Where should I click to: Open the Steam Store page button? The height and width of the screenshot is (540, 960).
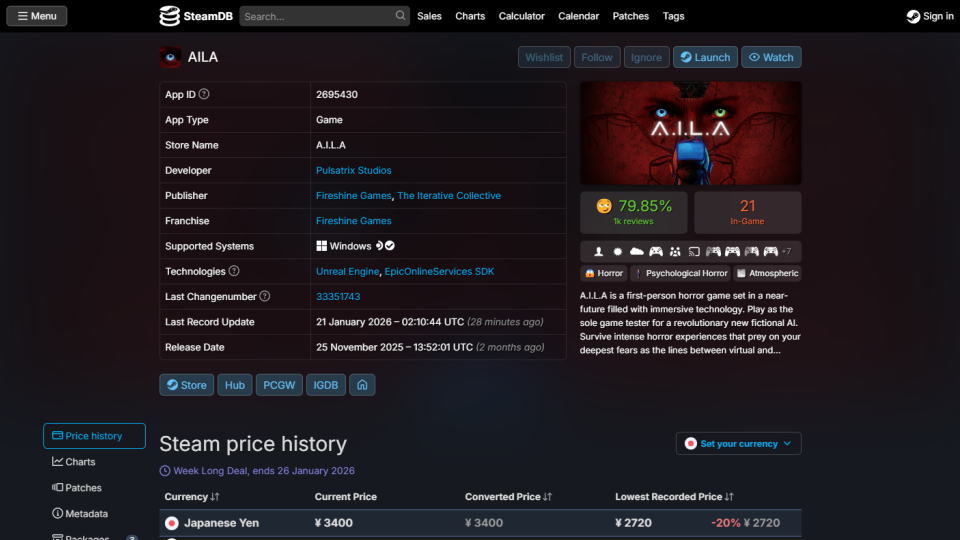tap(187, 385)
